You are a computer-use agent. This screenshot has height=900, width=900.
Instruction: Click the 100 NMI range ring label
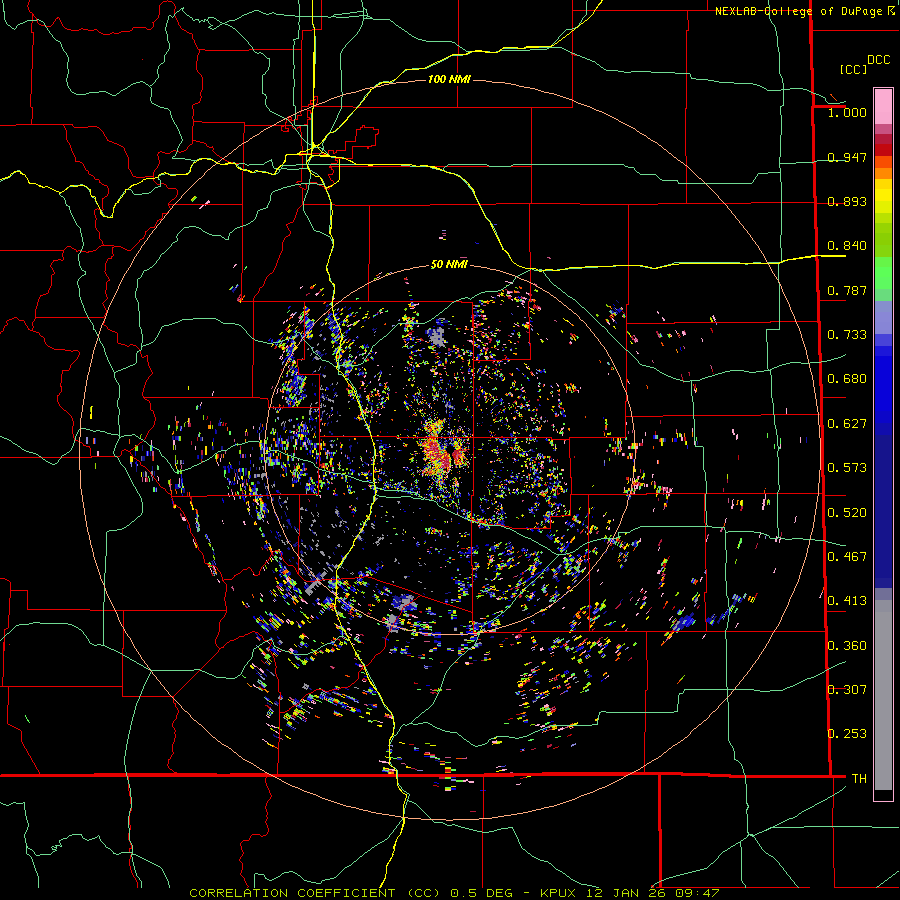[449, 79]
